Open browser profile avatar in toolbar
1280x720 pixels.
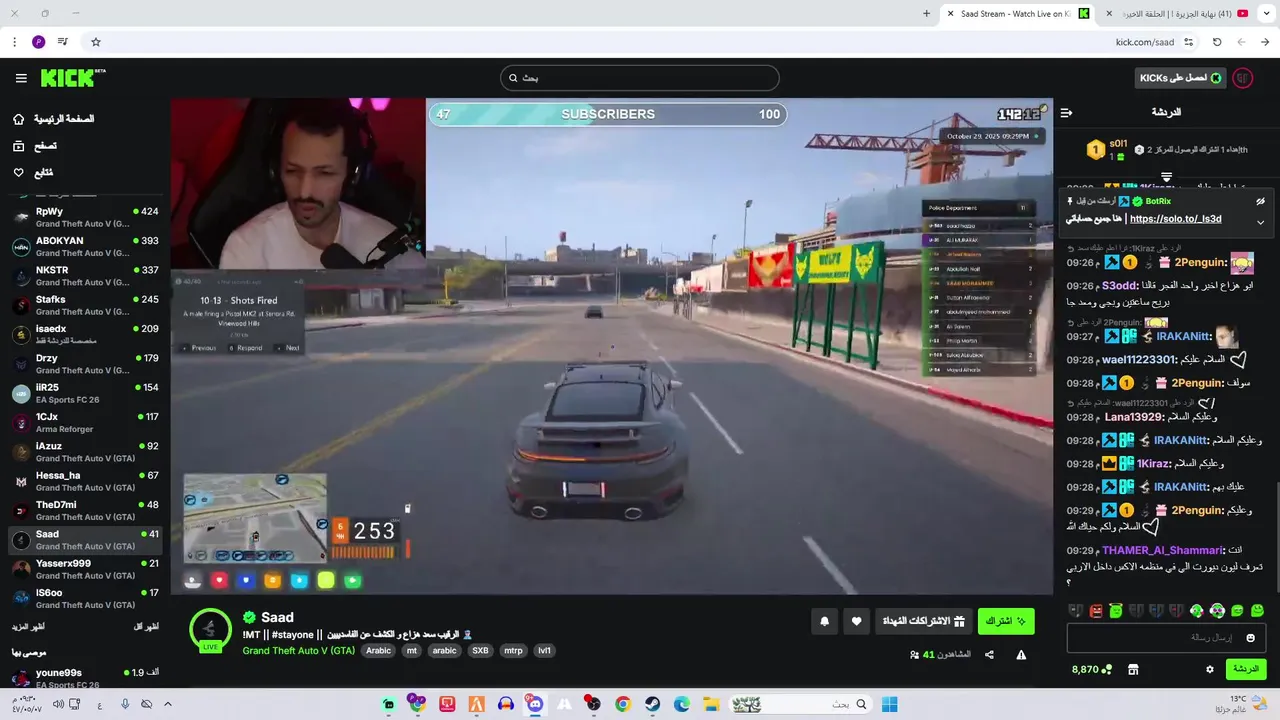39,42
